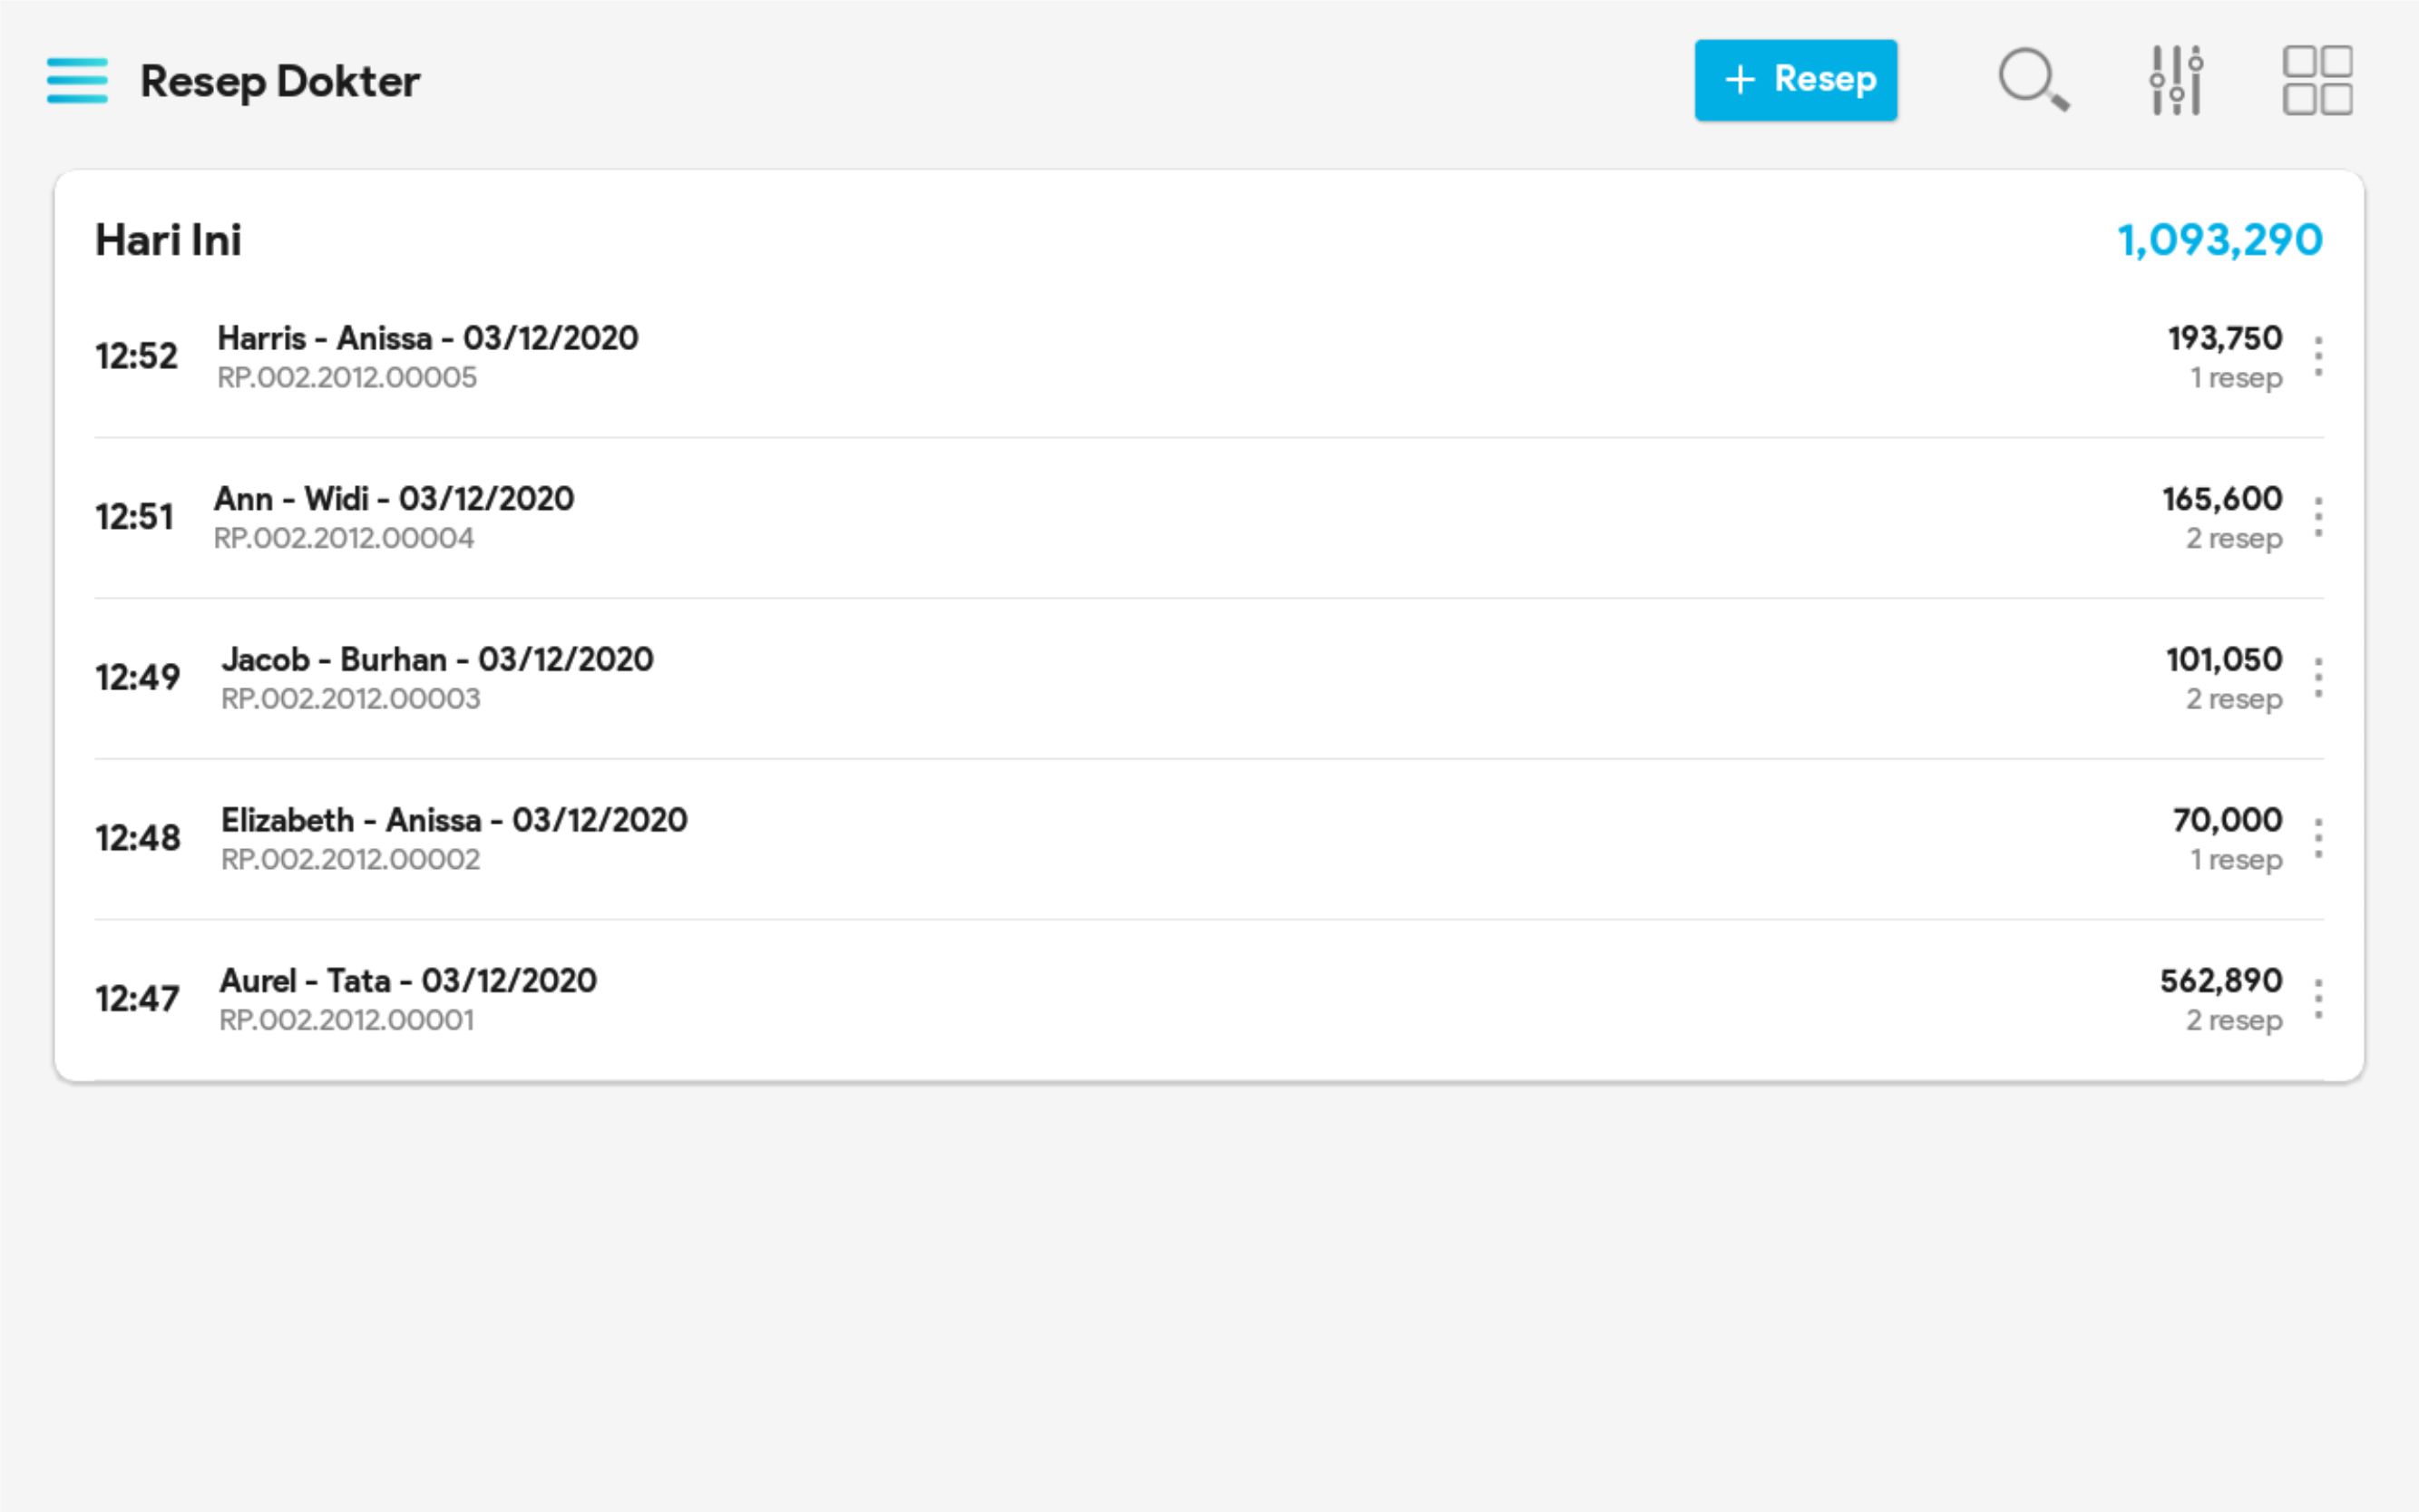
Task: Open kebab menu for Jacob - Burhan prescription
Action: click(x=2318, y=678)
